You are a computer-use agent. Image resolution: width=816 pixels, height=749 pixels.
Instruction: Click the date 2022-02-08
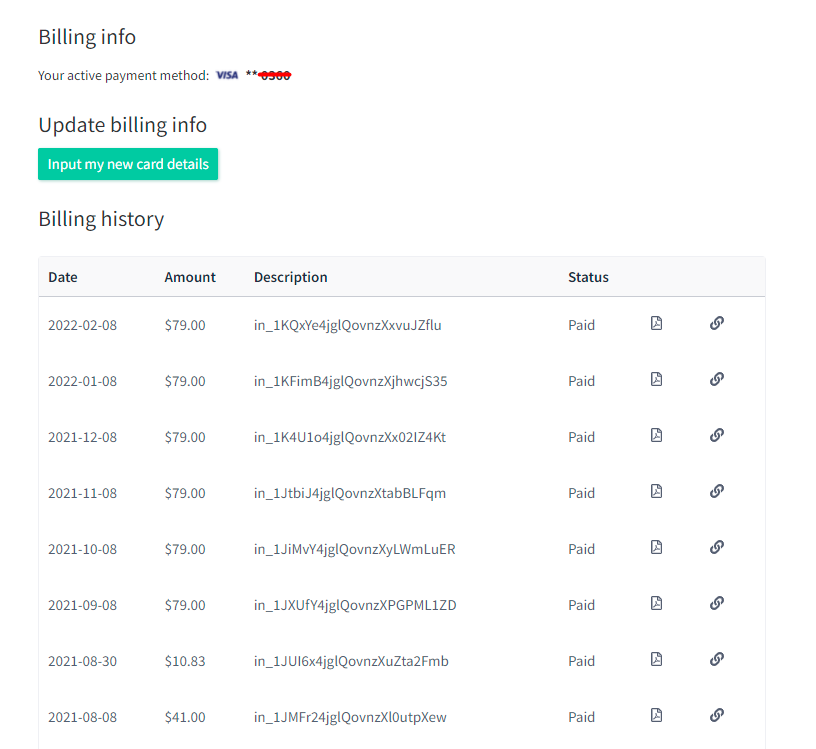pyautogui.click(x=83, y=325)
